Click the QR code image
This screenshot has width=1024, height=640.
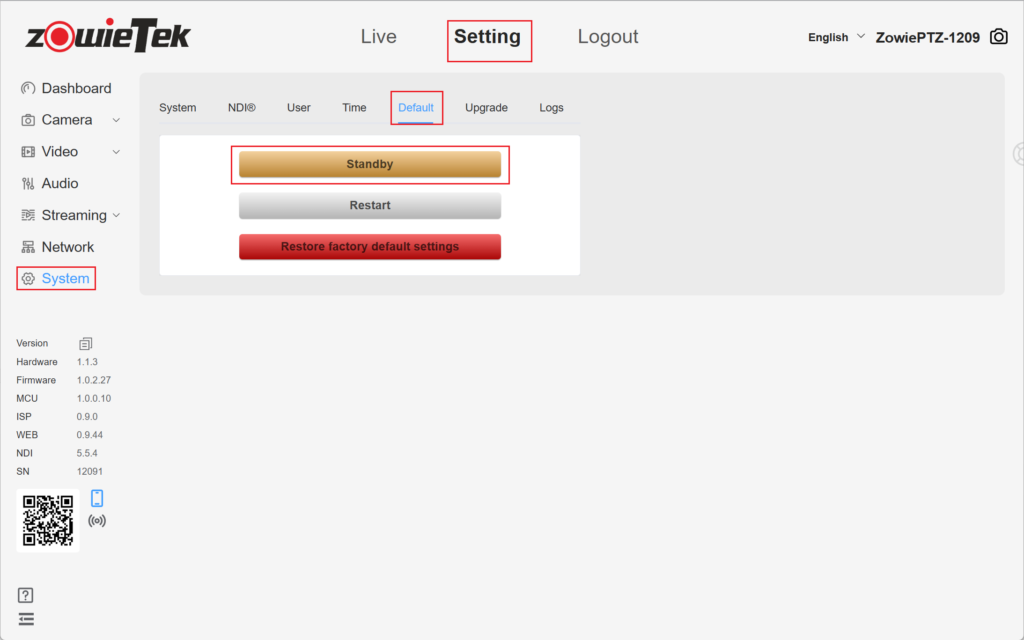click(48, 520)
